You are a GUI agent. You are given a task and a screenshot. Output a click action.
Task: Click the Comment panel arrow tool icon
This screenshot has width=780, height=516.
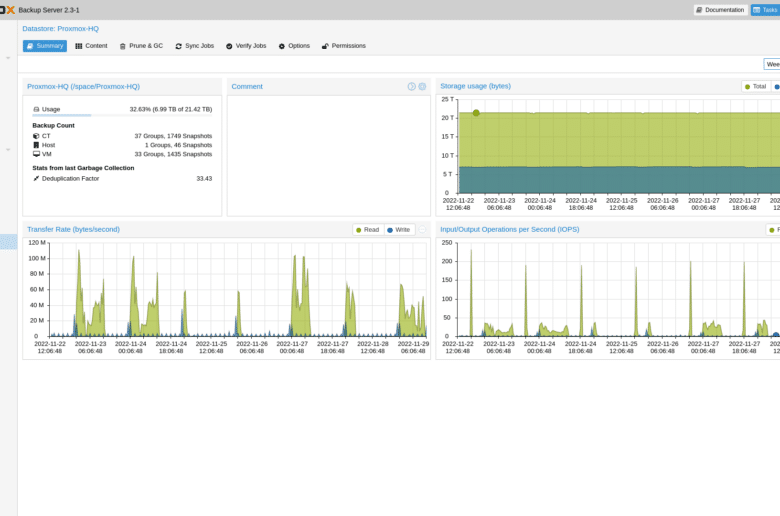tap(411, 87)
